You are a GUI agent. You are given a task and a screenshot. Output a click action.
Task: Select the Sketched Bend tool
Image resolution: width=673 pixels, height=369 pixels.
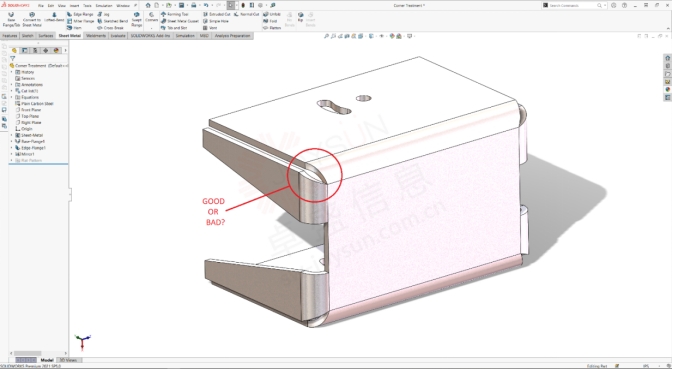click(112, 21)
